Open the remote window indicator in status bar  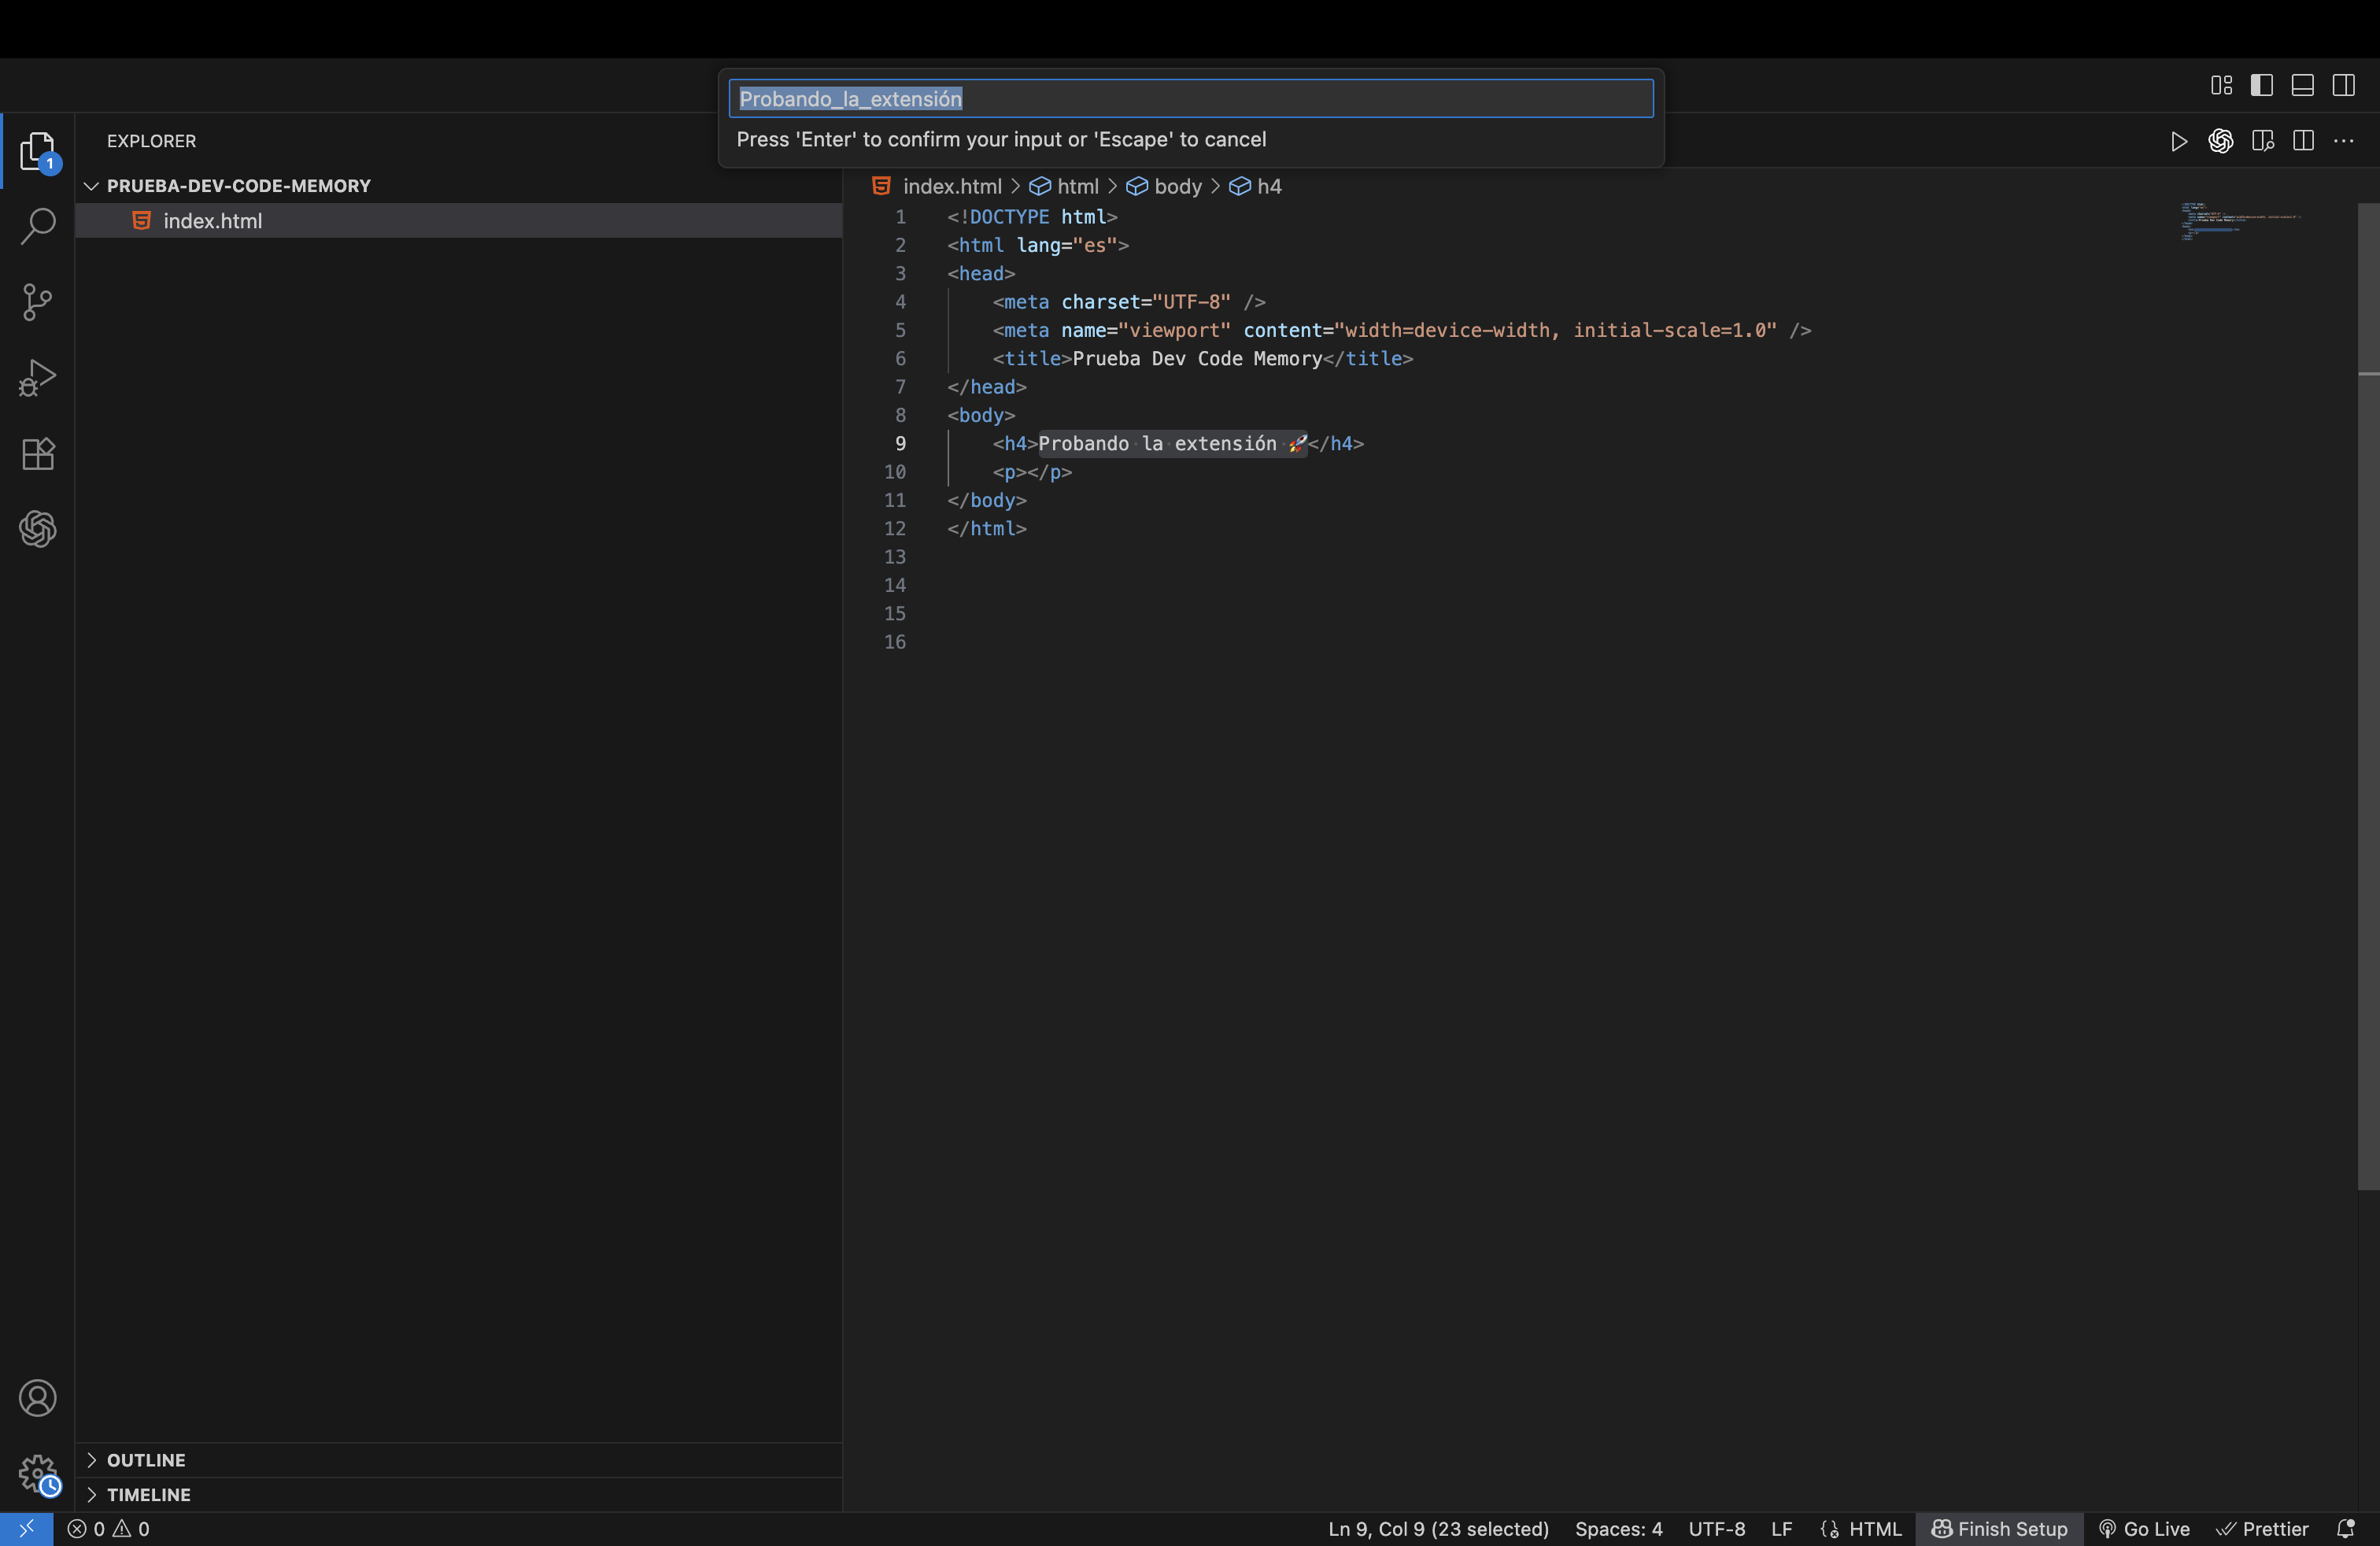26,1528
